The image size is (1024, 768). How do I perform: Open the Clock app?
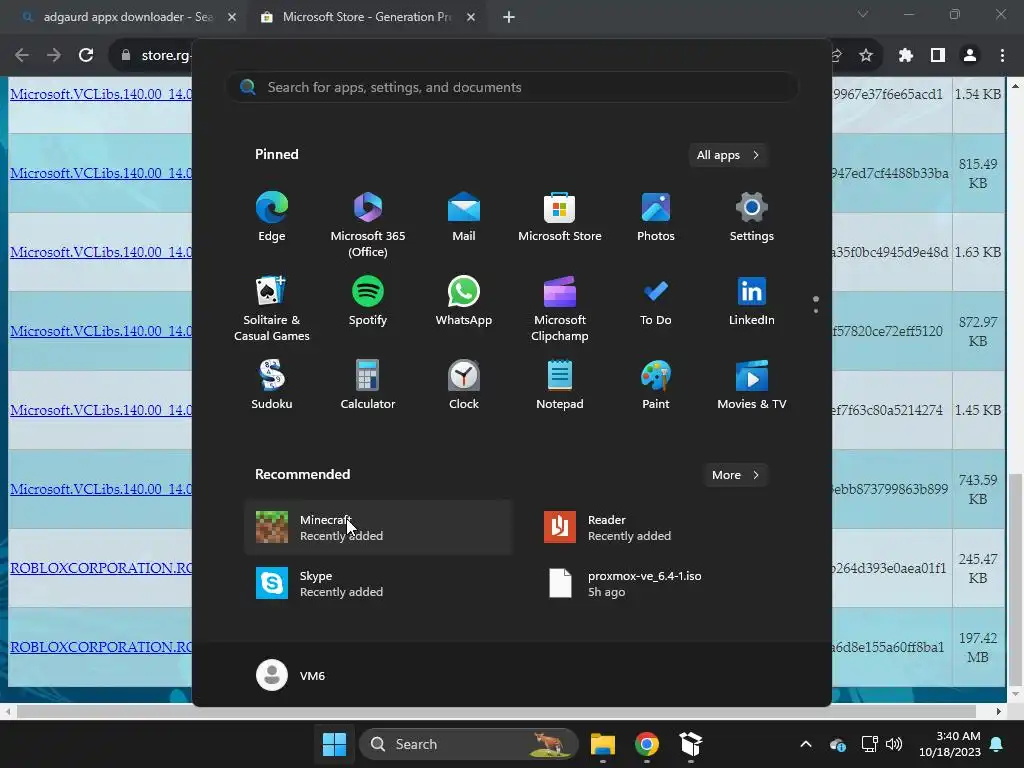[x=464, y=385]
